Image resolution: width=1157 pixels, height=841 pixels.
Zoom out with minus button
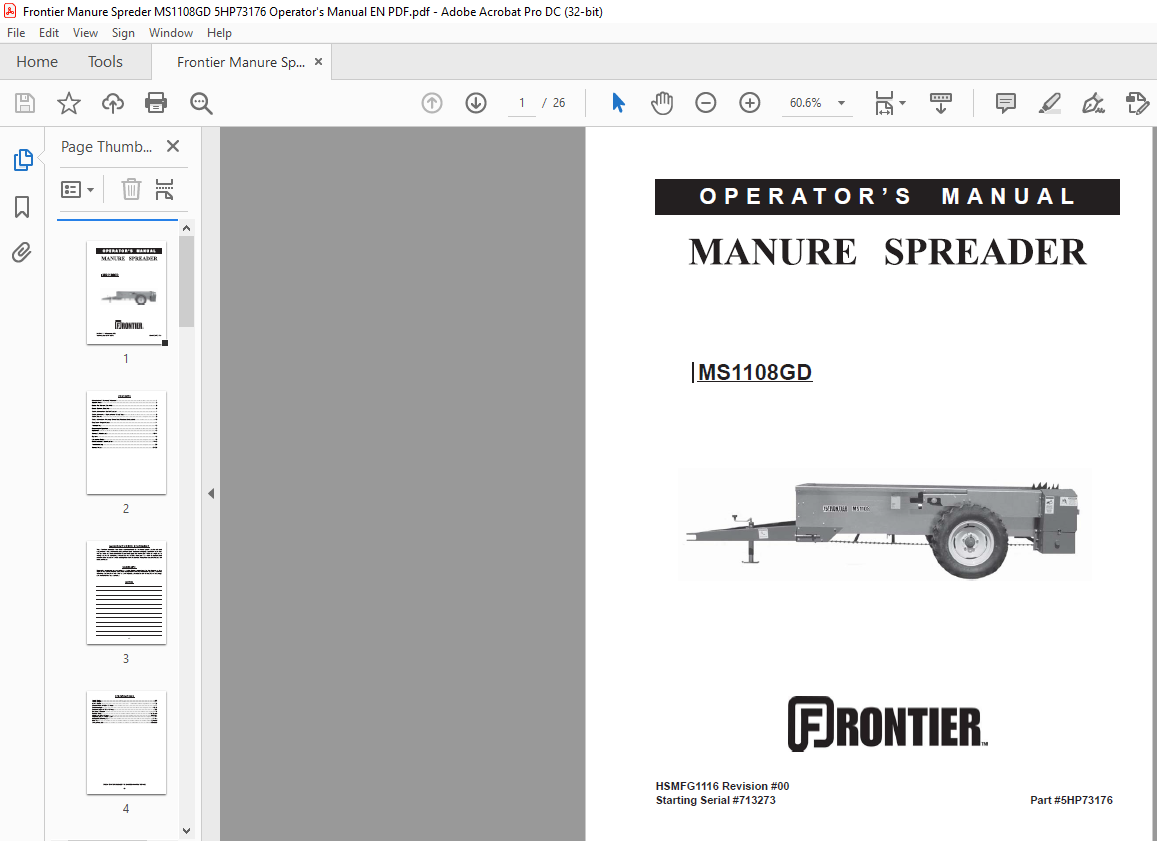(705, 103)
